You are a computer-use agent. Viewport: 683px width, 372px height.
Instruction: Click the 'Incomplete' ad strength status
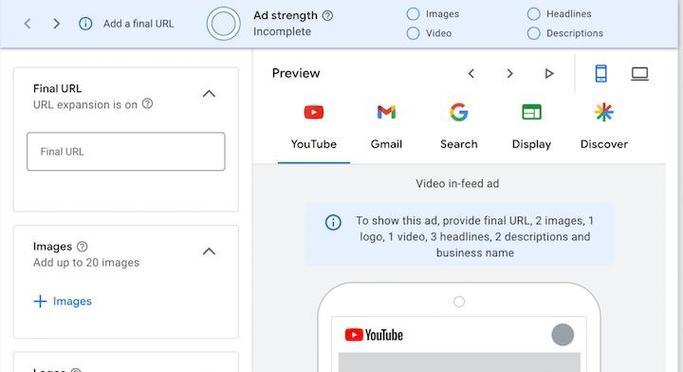pyautogui.click(x=282, y=32)
